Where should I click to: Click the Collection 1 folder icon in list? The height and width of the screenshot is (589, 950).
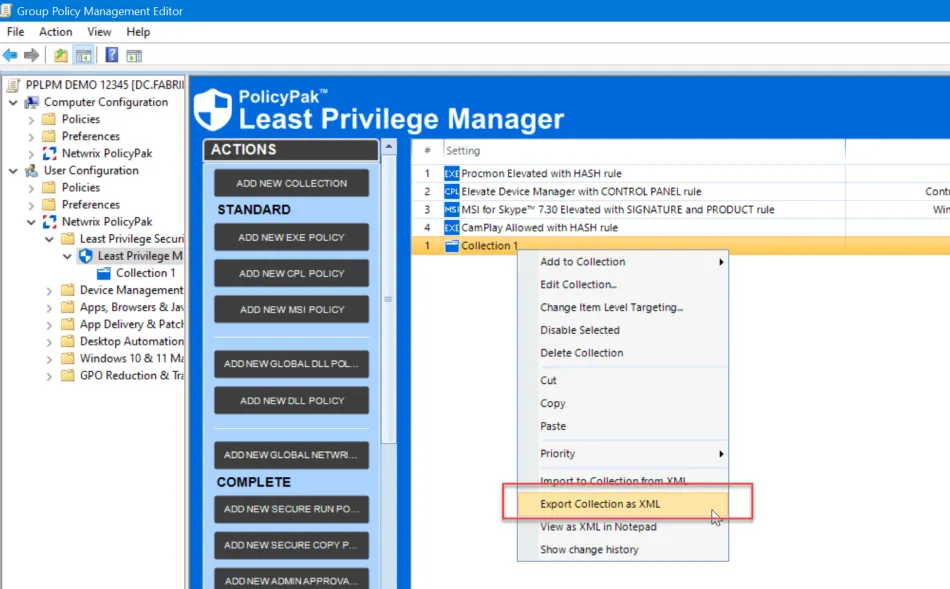click(x=452, y=246)
